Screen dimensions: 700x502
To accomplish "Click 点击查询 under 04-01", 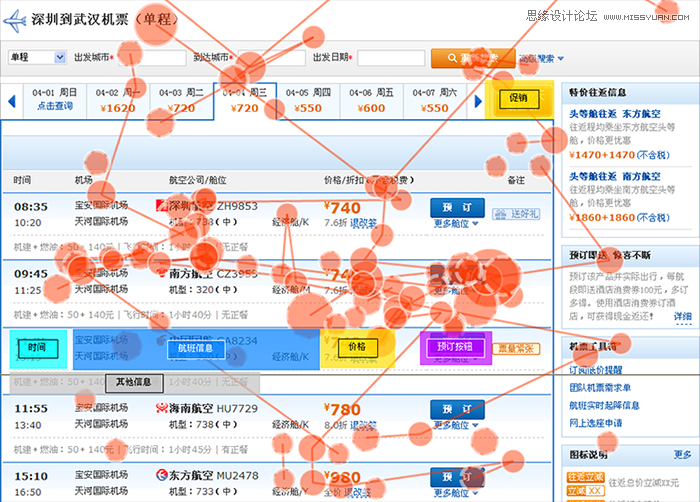I will click(55, 106).
